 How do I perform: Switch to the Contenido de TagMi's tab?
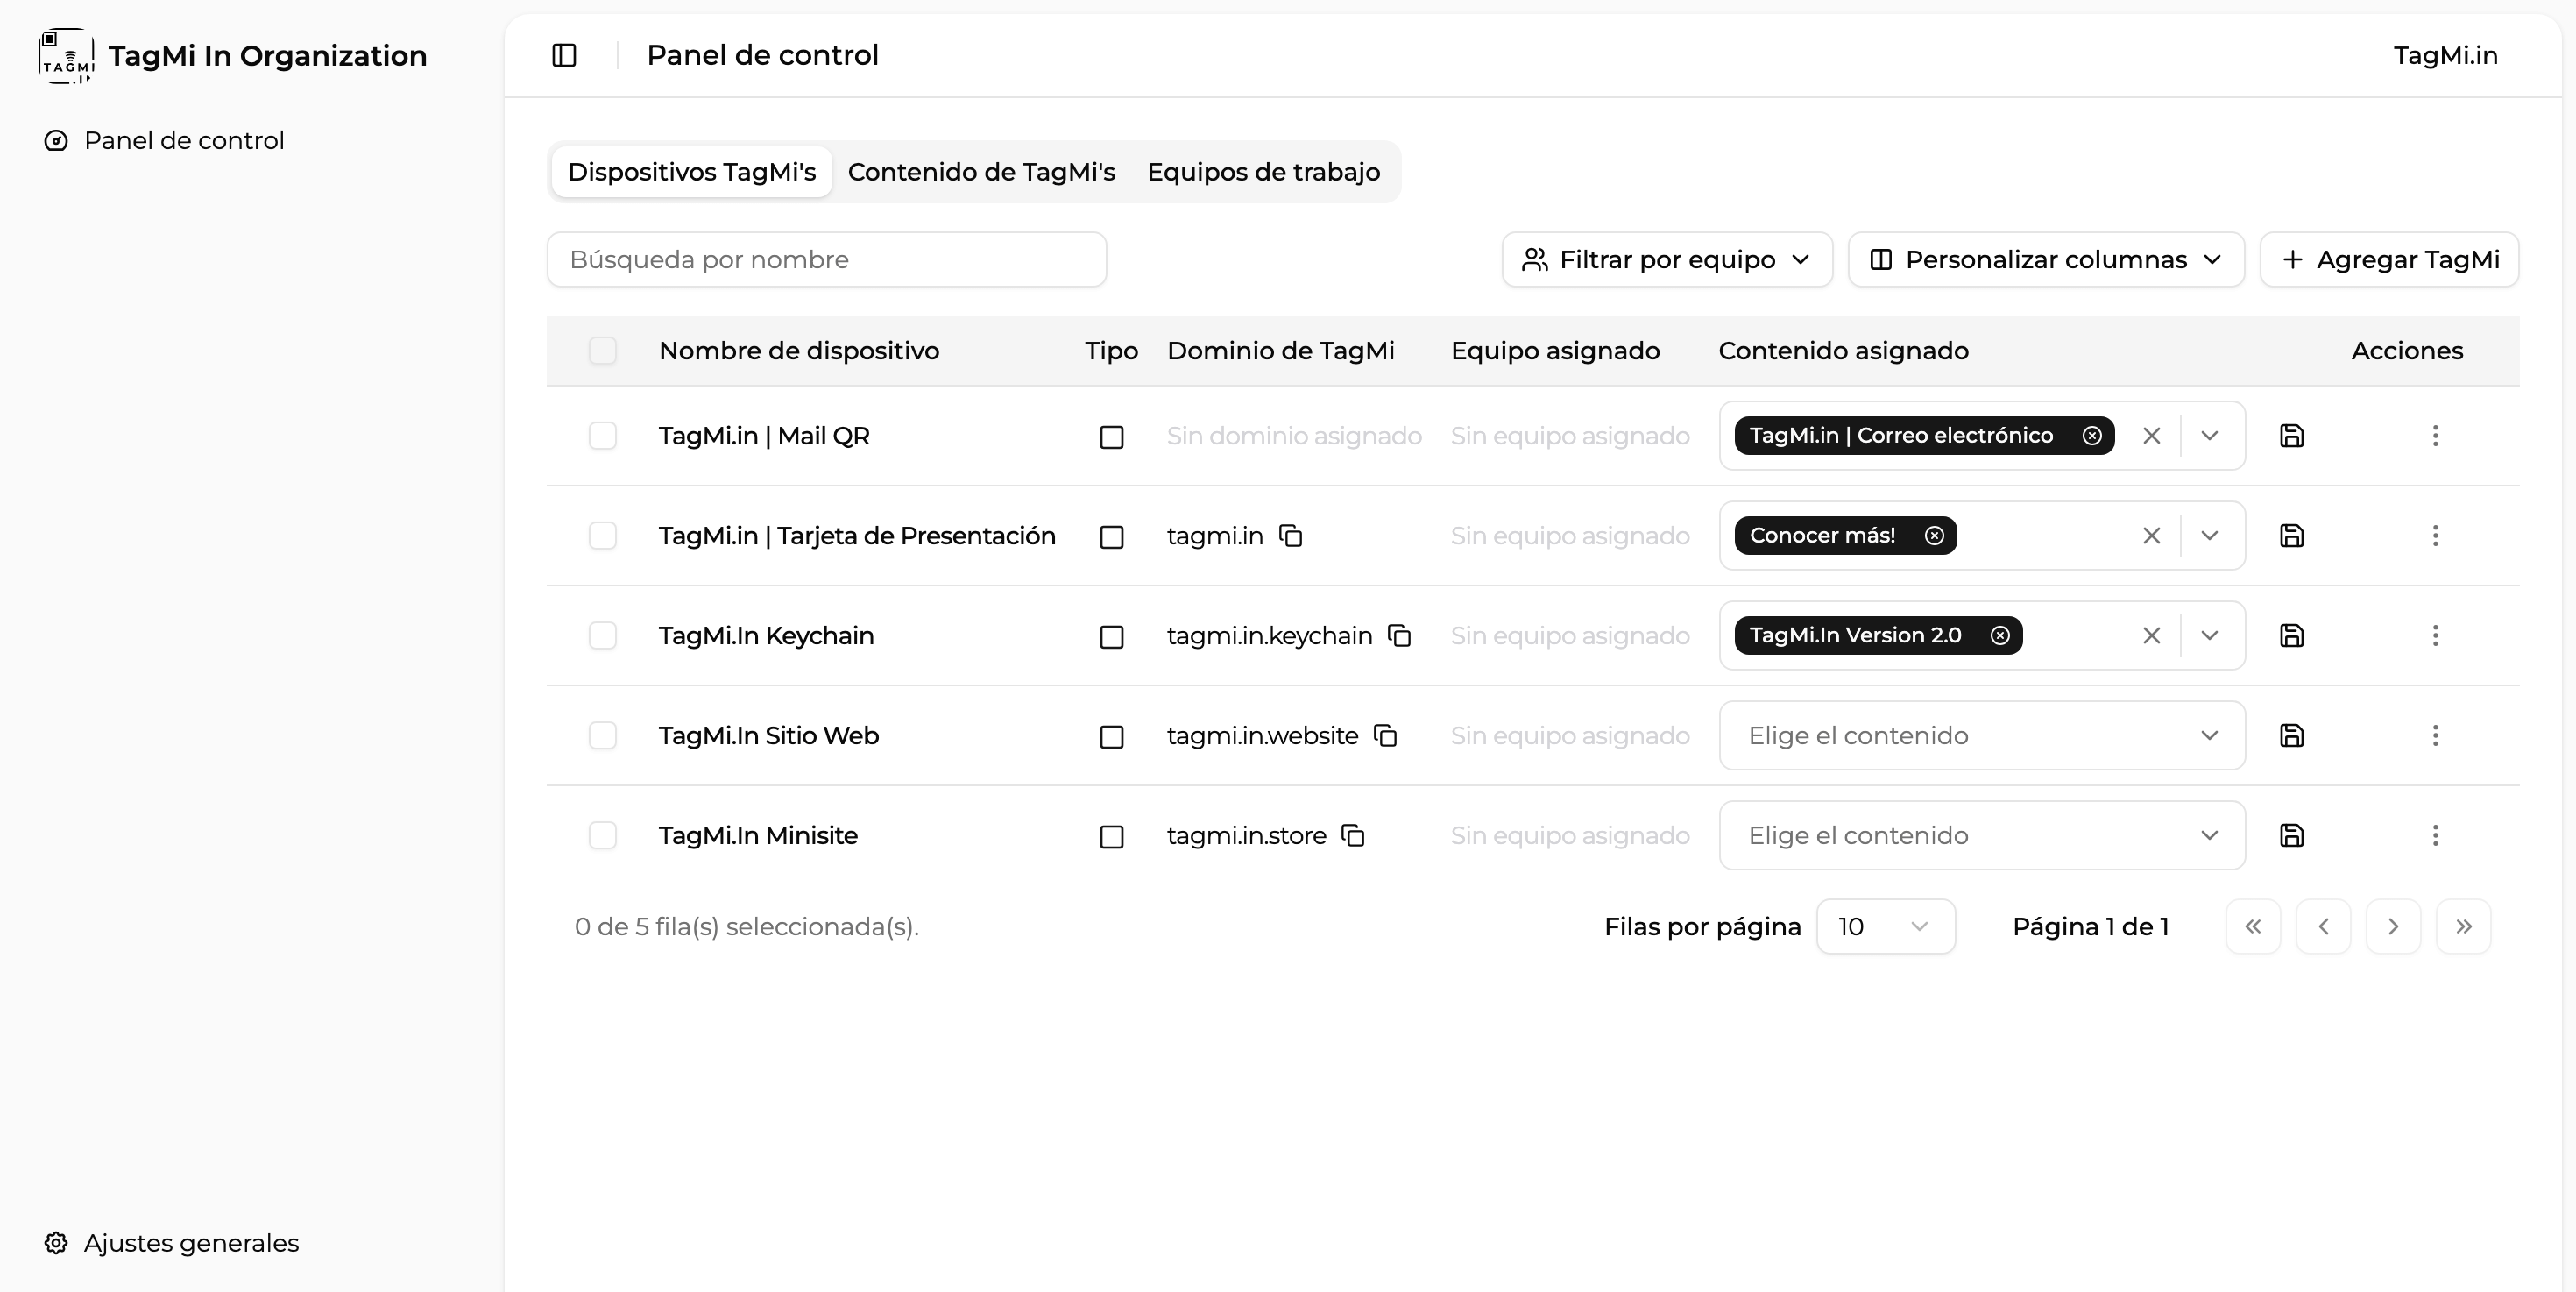[981, 172]
